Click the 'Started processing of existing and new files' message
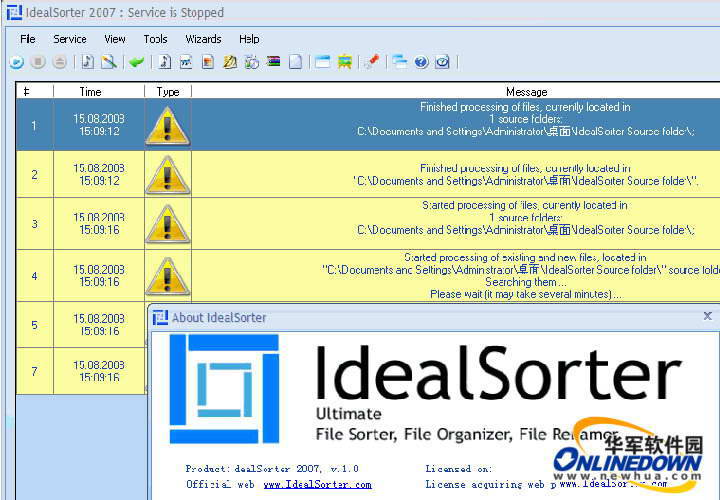720x500 pixels. (x=523, y=275)
